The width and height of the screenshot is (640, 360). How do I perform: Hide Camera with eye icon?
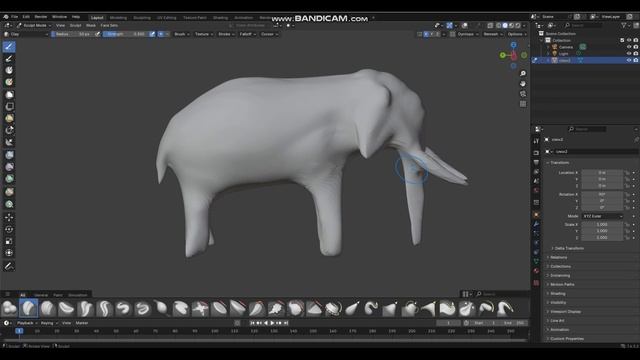[629, 47]
